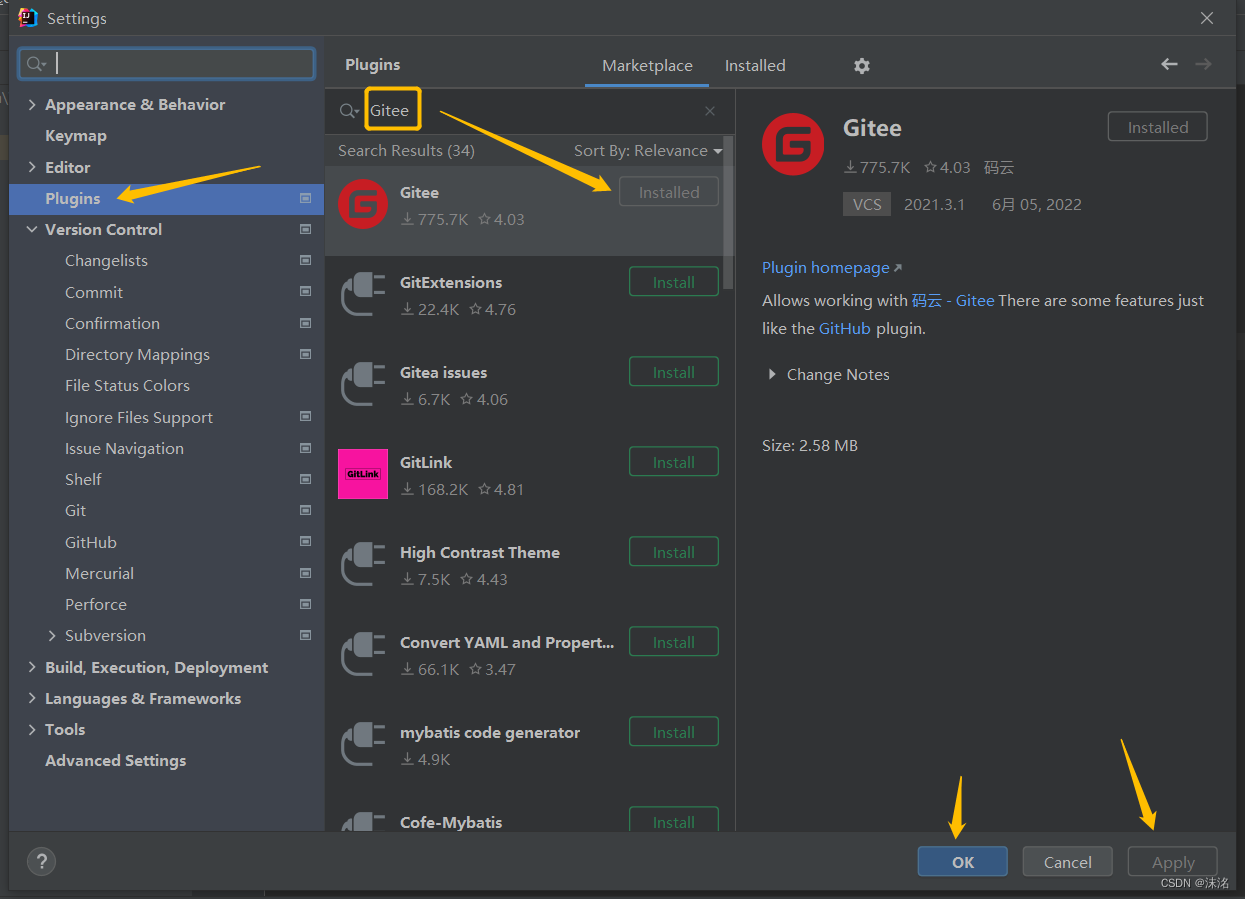Click project-level icon next to Shelf
The height and width of the screenshot is (899, 1245).
305,479
